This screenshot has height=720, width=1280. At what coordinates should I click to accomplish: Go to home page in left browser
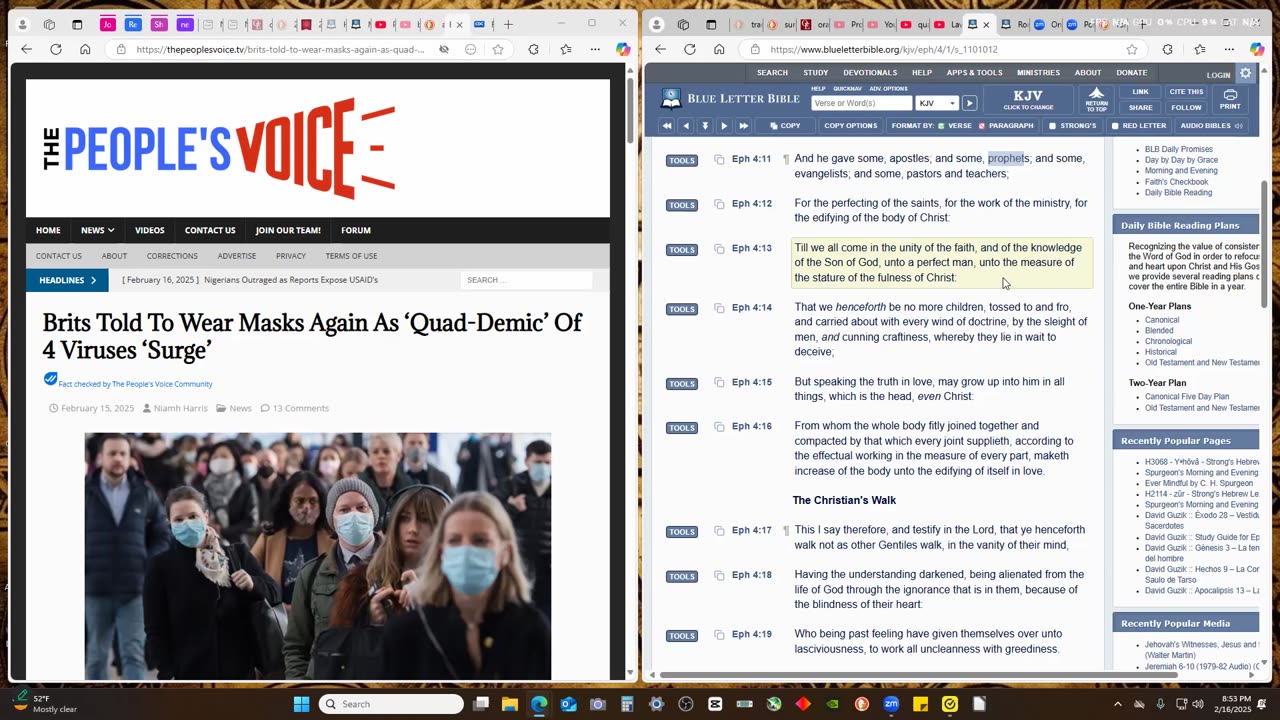point(85,49)
